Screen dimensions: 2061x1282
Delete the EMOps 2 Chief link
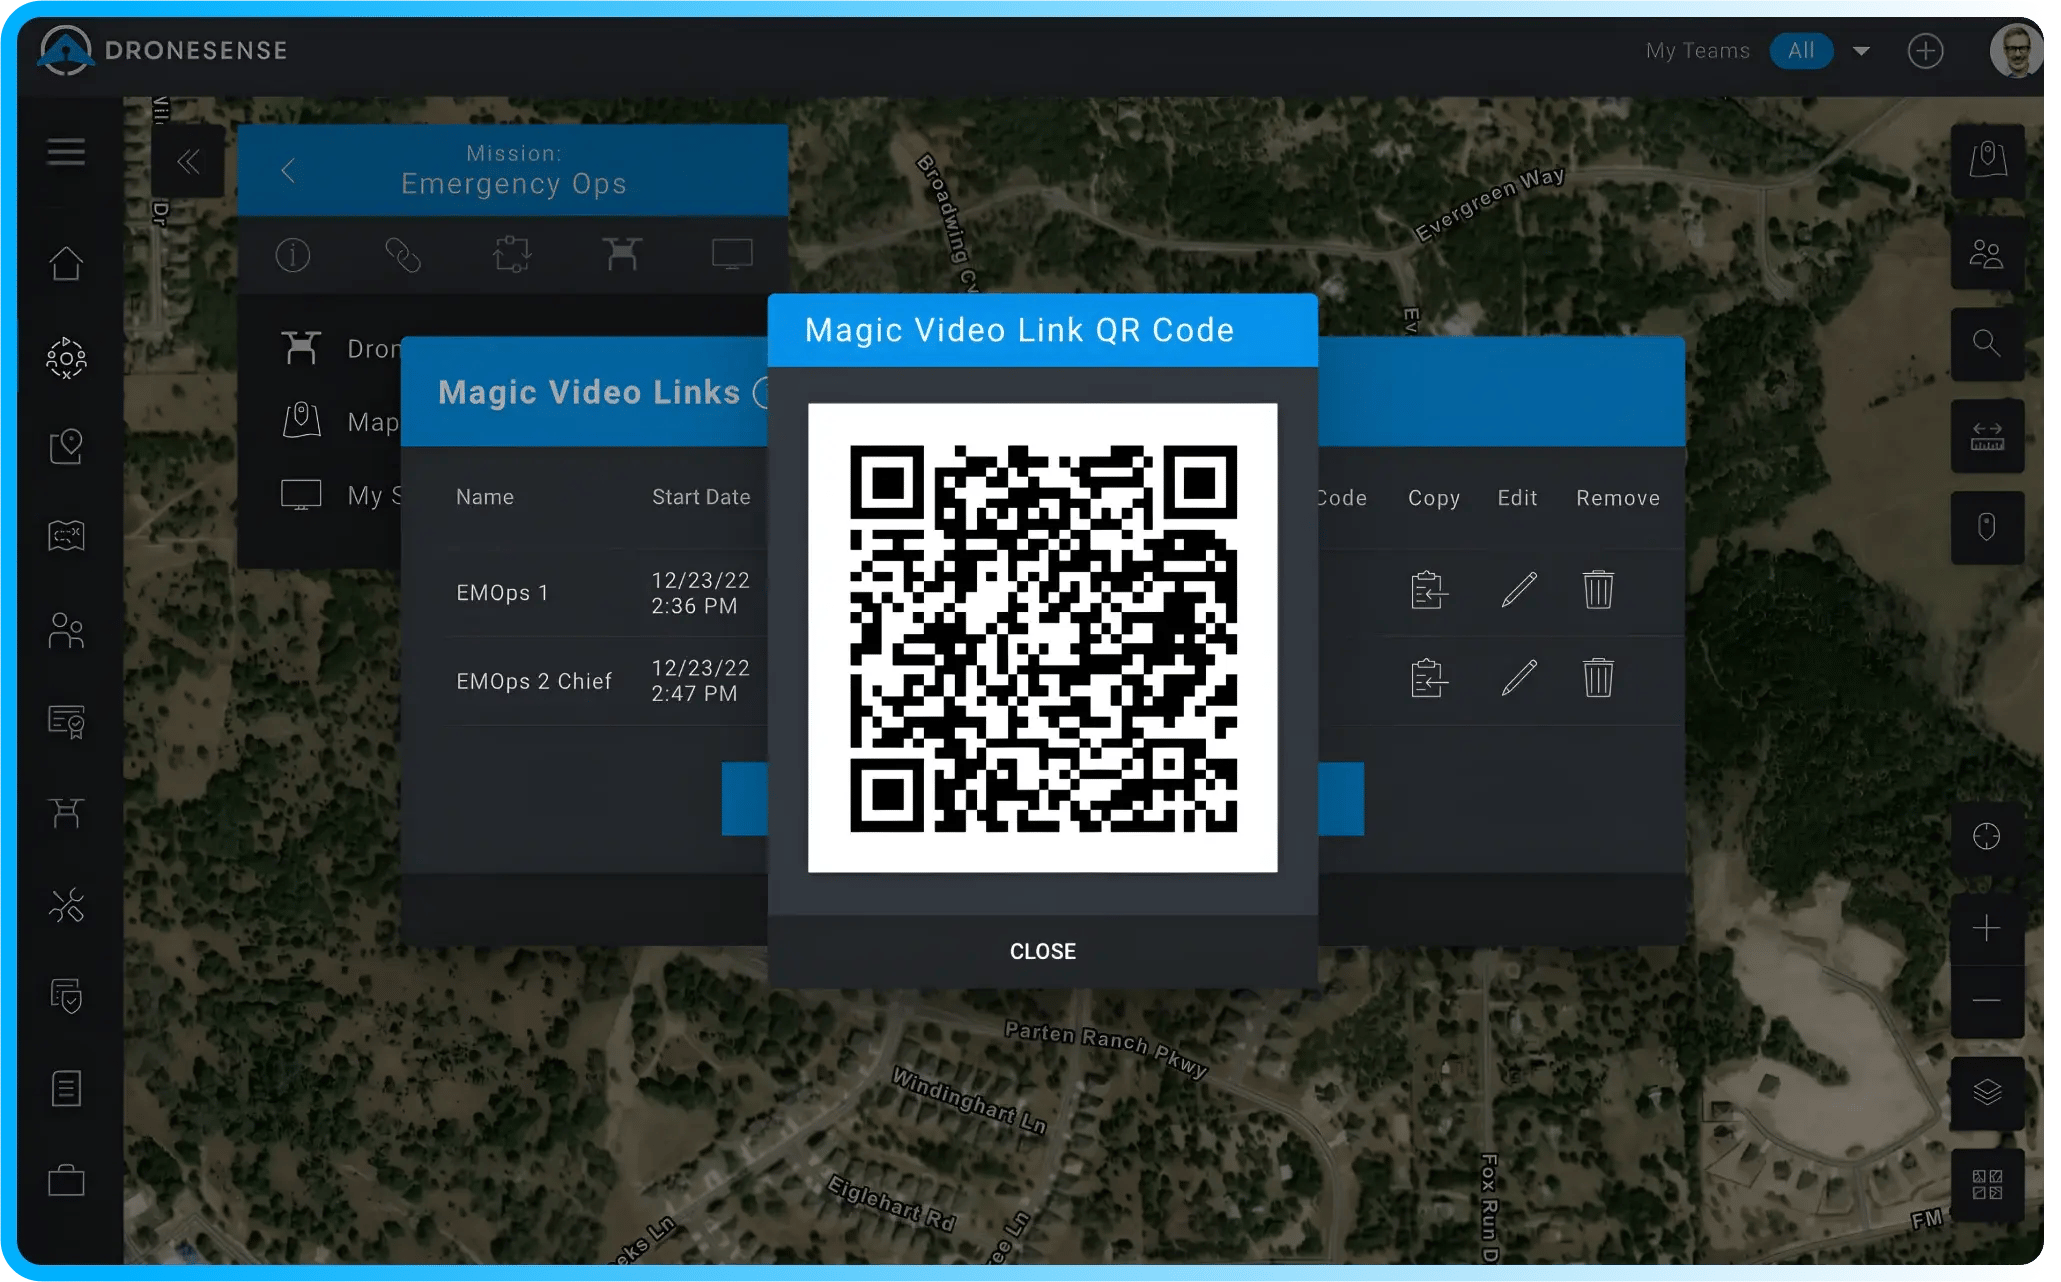point(1598,678)
